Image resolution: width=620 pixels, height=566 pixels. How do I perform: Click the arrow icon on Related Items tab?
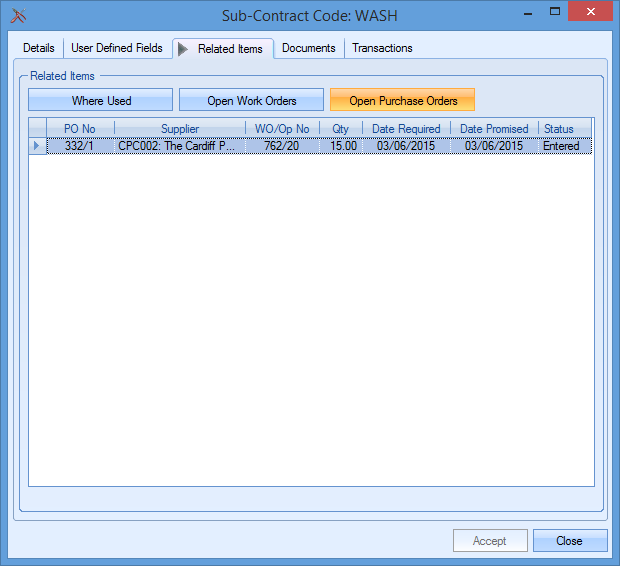click(183, 48)
